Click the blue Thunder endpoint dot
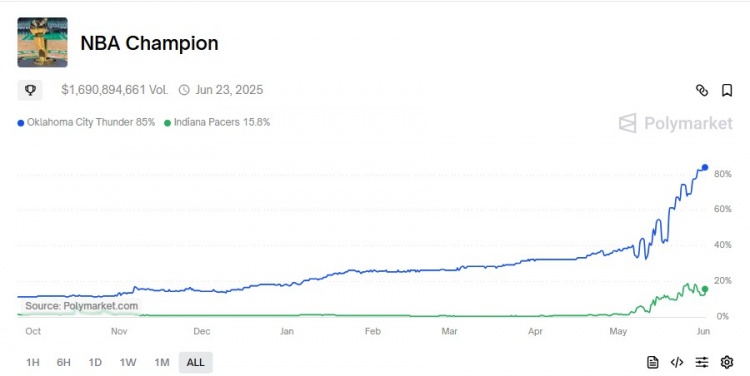 705,167
